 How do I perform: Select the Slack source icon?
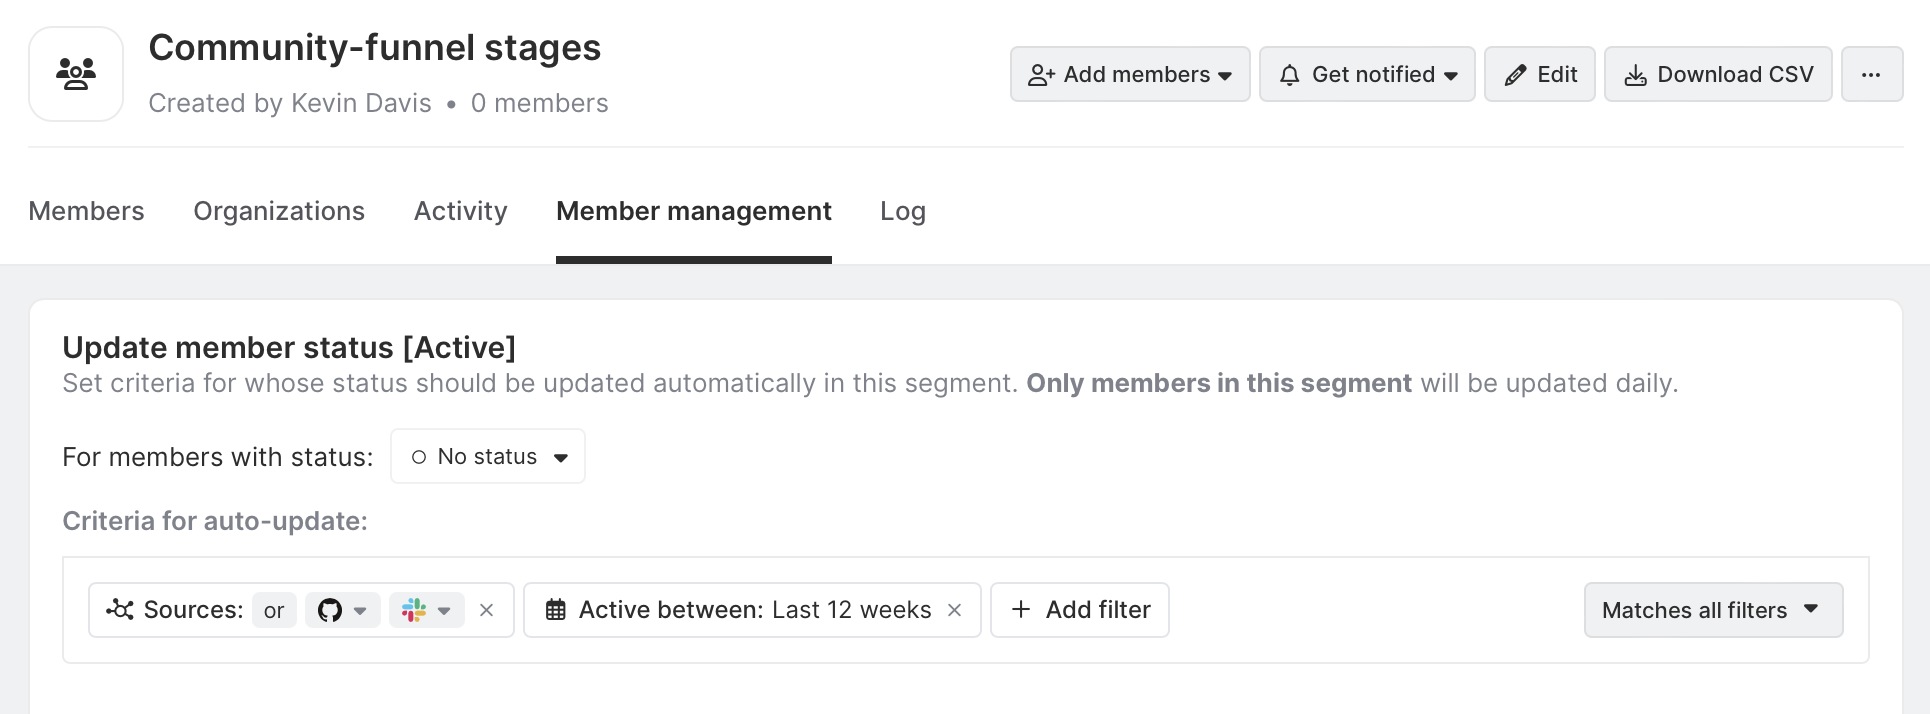click(414, 610)
